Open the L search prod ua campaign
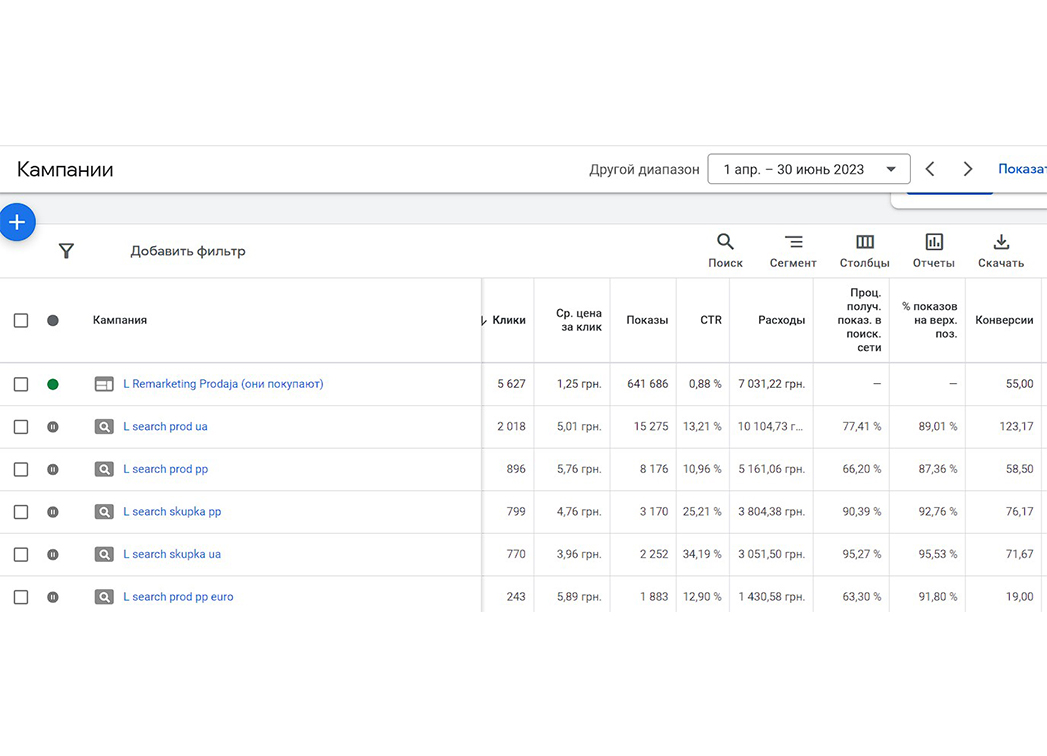The width and height of the screenshot is (1047, 756). [x=165, y=427]
